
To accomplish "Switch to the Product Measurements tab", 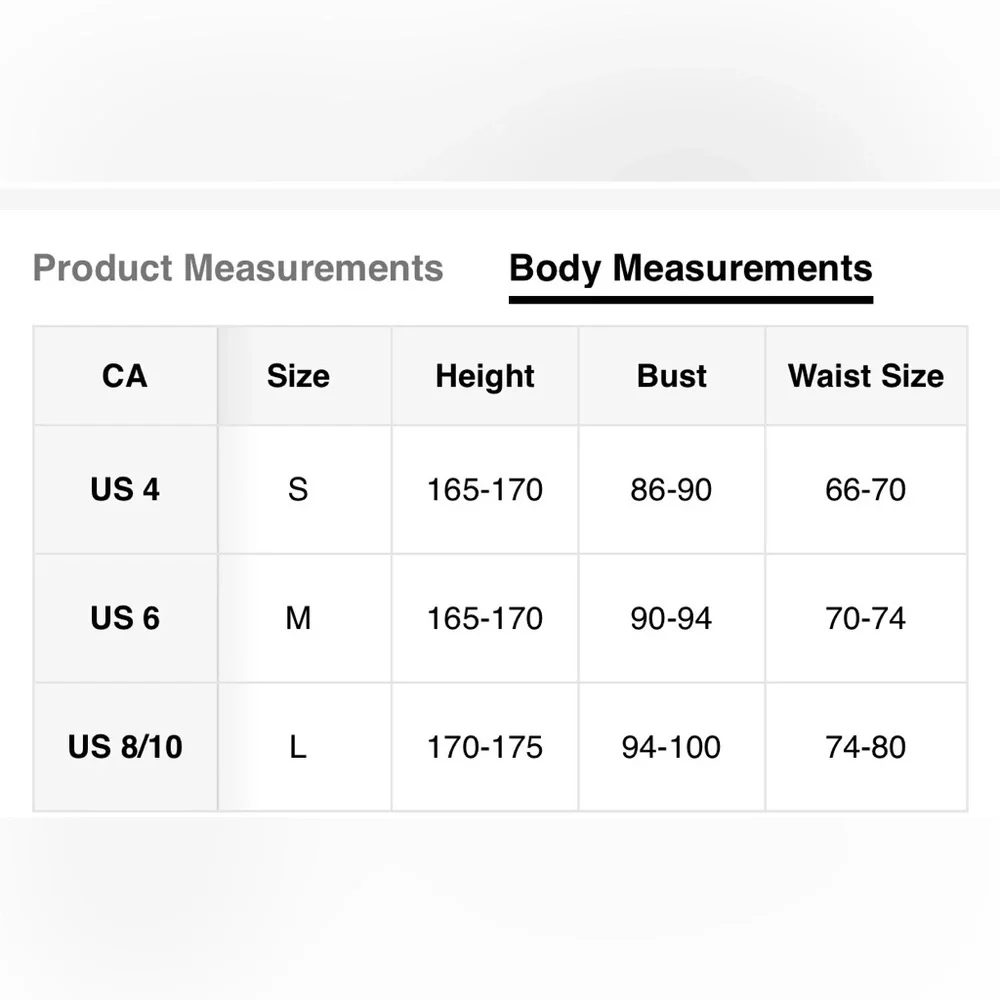I will point(238,268).
